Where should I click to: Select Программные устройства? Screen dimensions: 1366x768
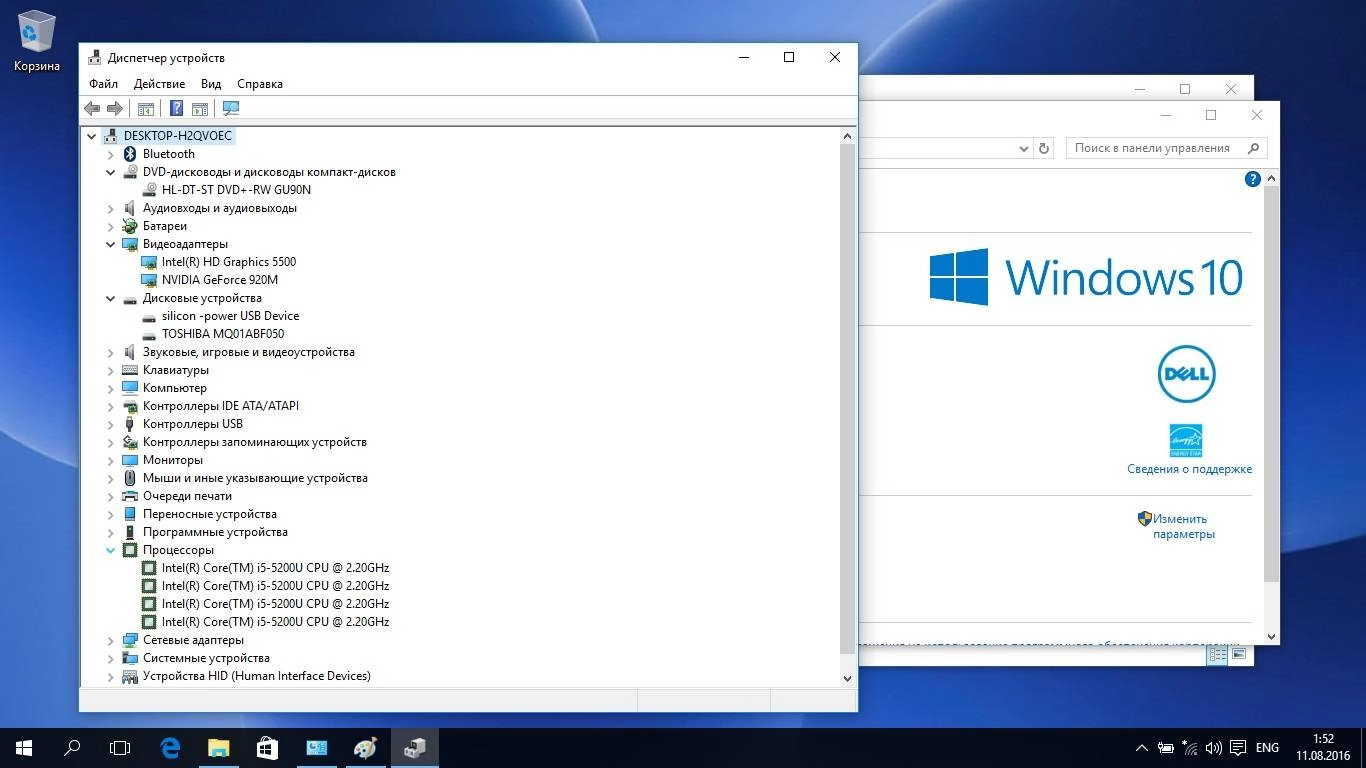point(215,532)
